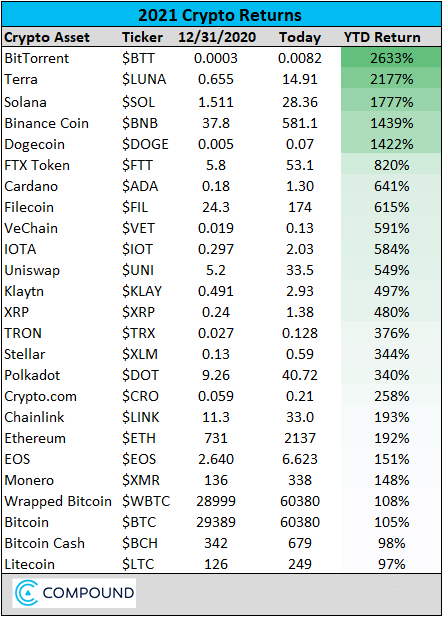Click the Litecoin 97% return cell
The height and width of the screenshot is (618, 445).
[391, 564]
